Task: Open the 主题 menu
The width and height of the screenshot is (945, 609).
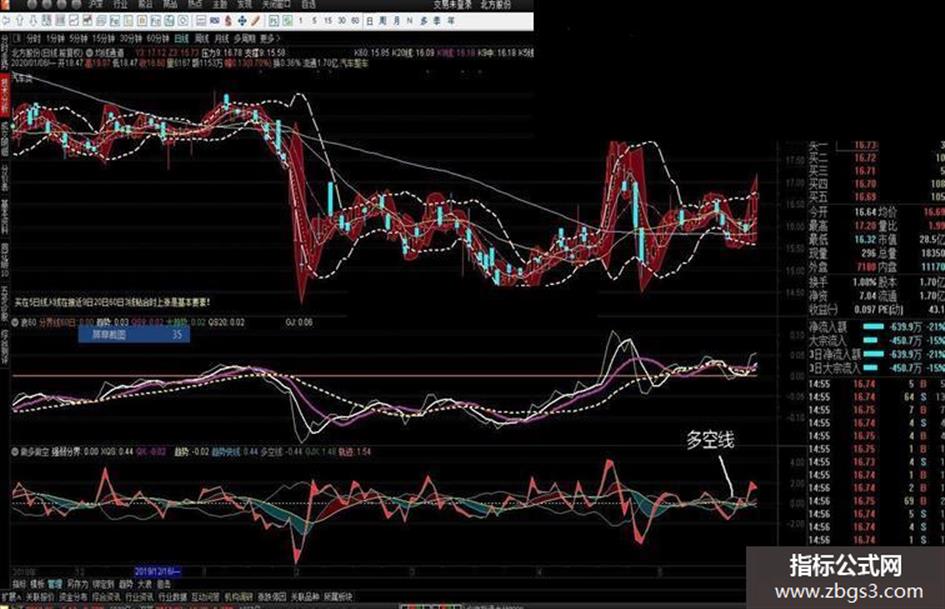Action: click(x=220, y=4)
